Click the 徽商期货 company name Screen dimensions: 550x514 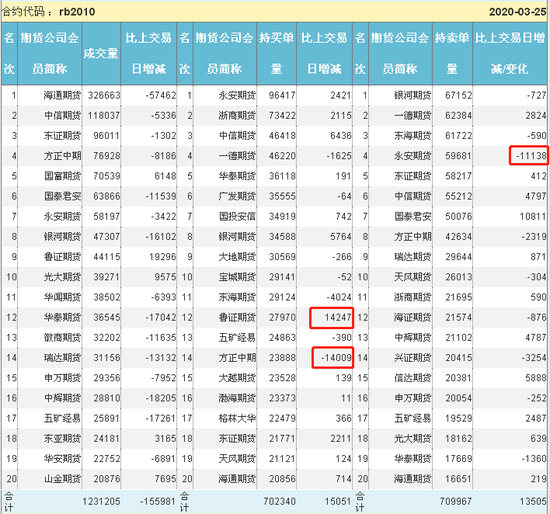pos(62,338)
